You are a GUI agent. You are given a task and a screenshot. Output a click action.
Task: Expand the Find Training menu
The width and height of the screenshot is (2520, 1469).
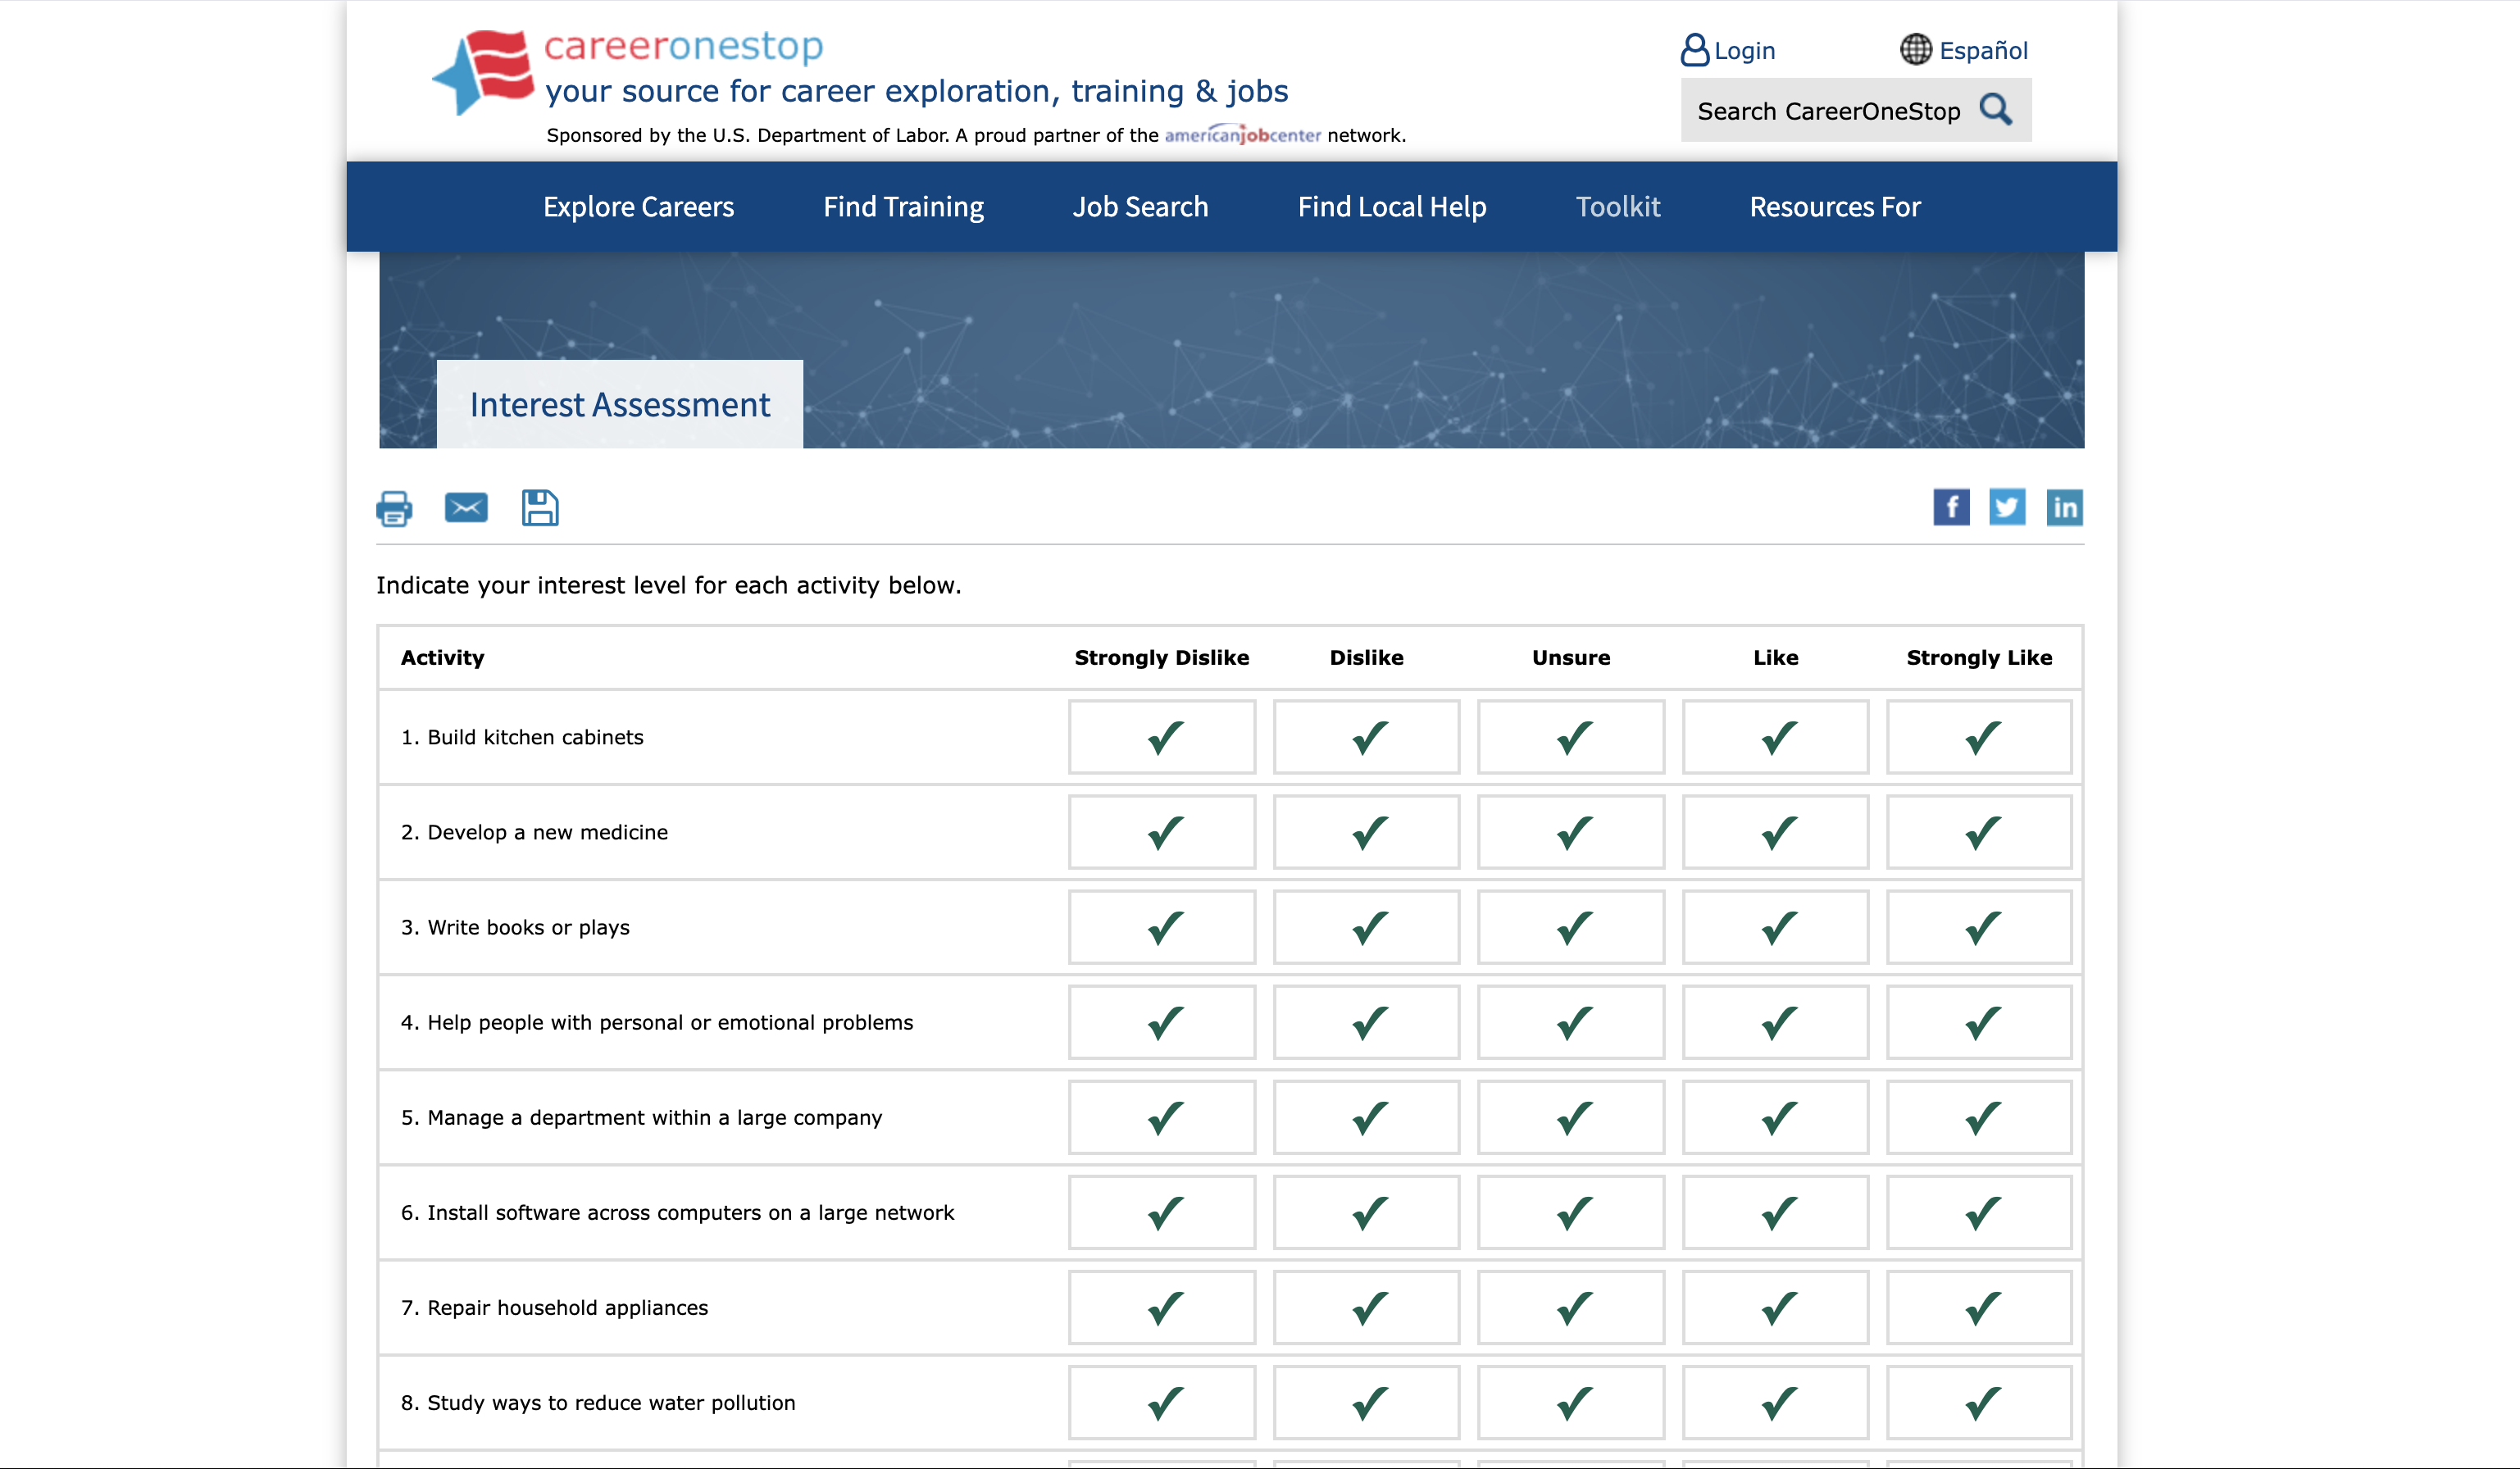(903, 206)
